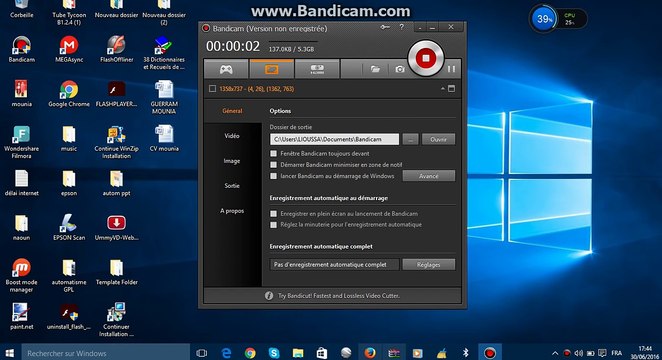This screenshot has height=360, width=662.
Task: Open Windows Store from the taskbar
Action: tap(322, 353)
